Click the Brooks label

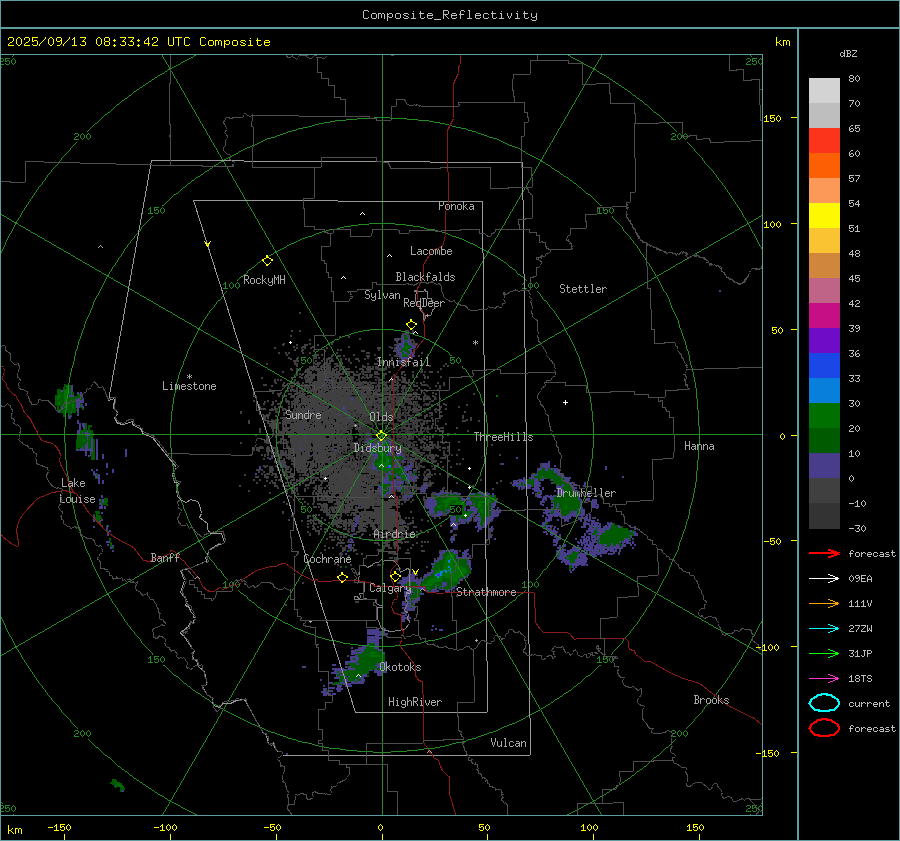tap(711, 700)
